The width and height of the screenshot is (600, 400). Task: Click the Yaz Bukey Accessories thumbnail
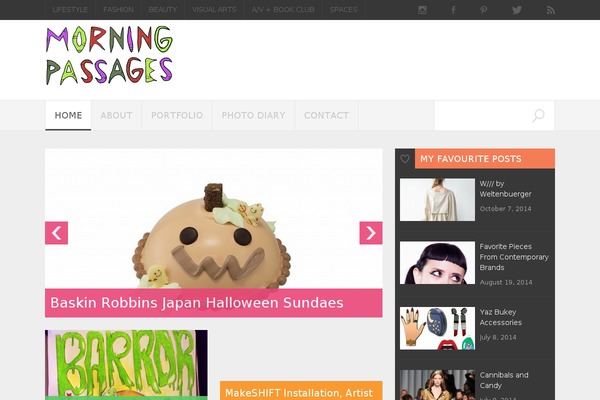click(437, 328)
